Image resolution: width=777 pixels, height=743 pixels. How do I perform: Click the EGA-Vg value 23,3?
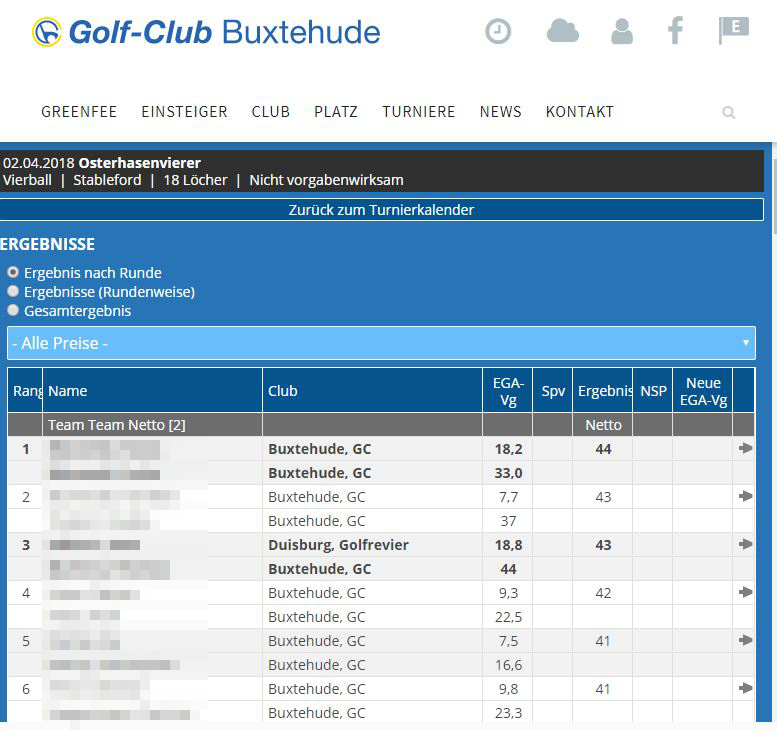click(508, 713)
